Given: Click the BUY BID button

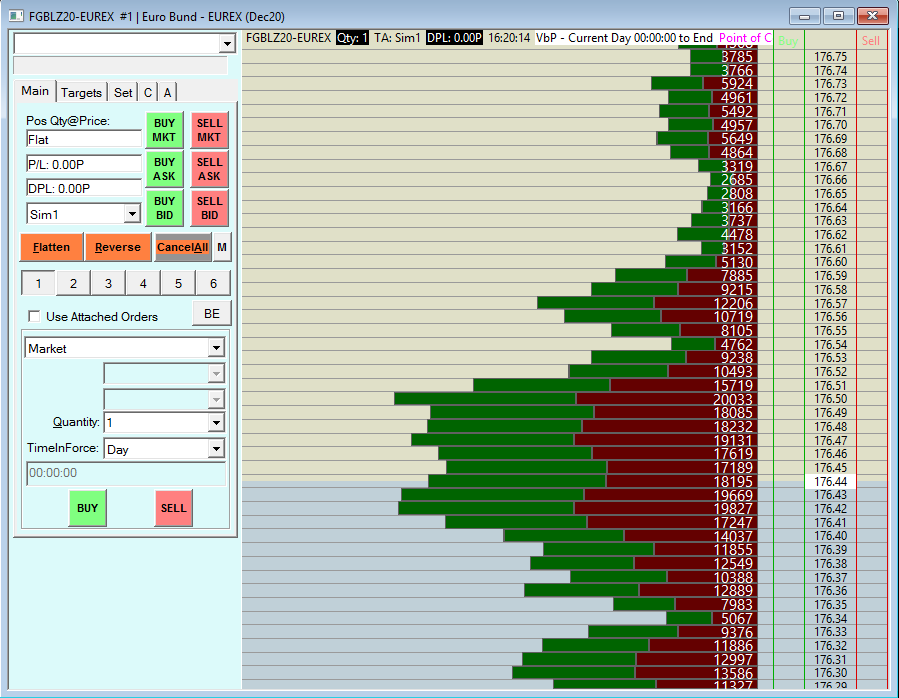Looking at the screenshot, I should (164, 208).
